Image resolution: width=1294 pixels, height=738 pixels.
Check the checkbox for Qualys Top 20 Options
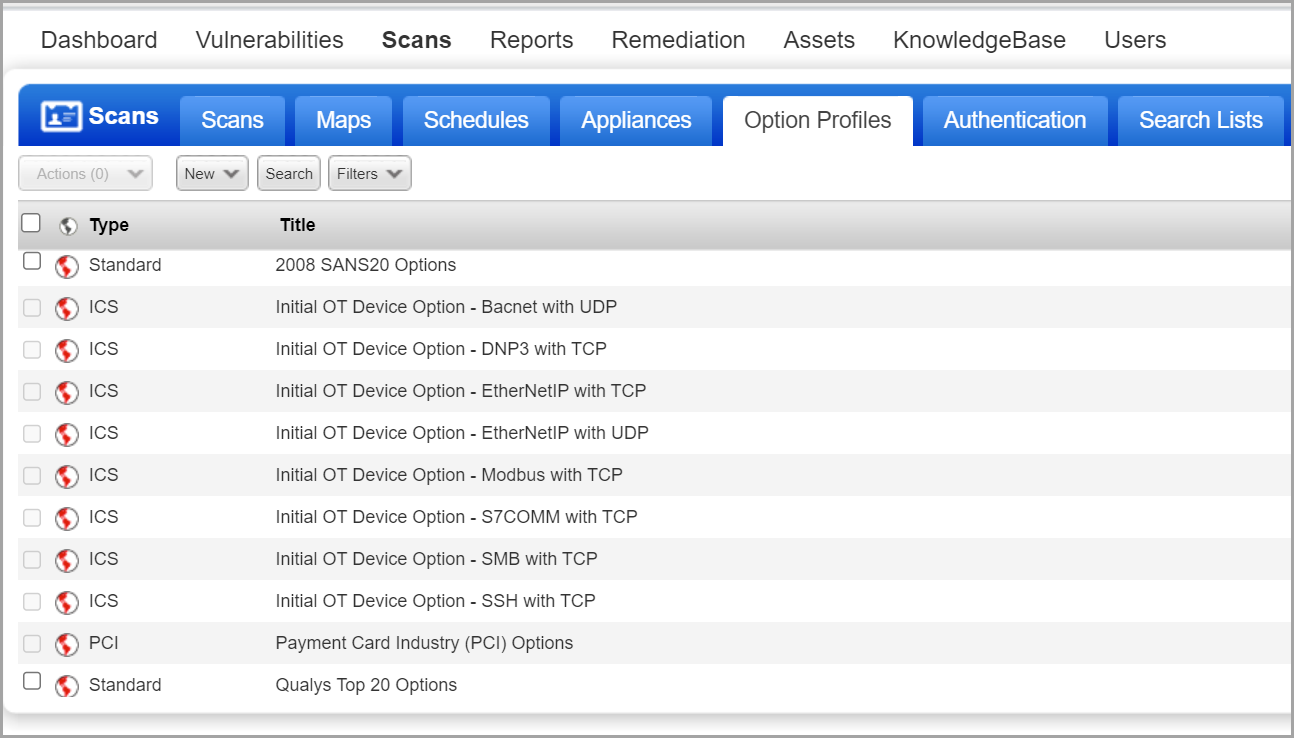click(31, 680)
